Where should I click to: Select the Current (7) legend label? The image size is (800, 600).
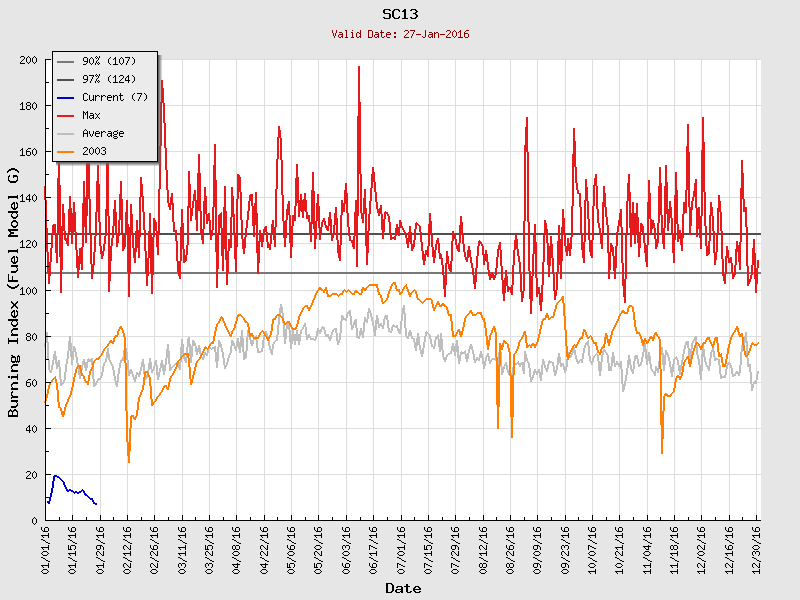[x=114, y=97]
